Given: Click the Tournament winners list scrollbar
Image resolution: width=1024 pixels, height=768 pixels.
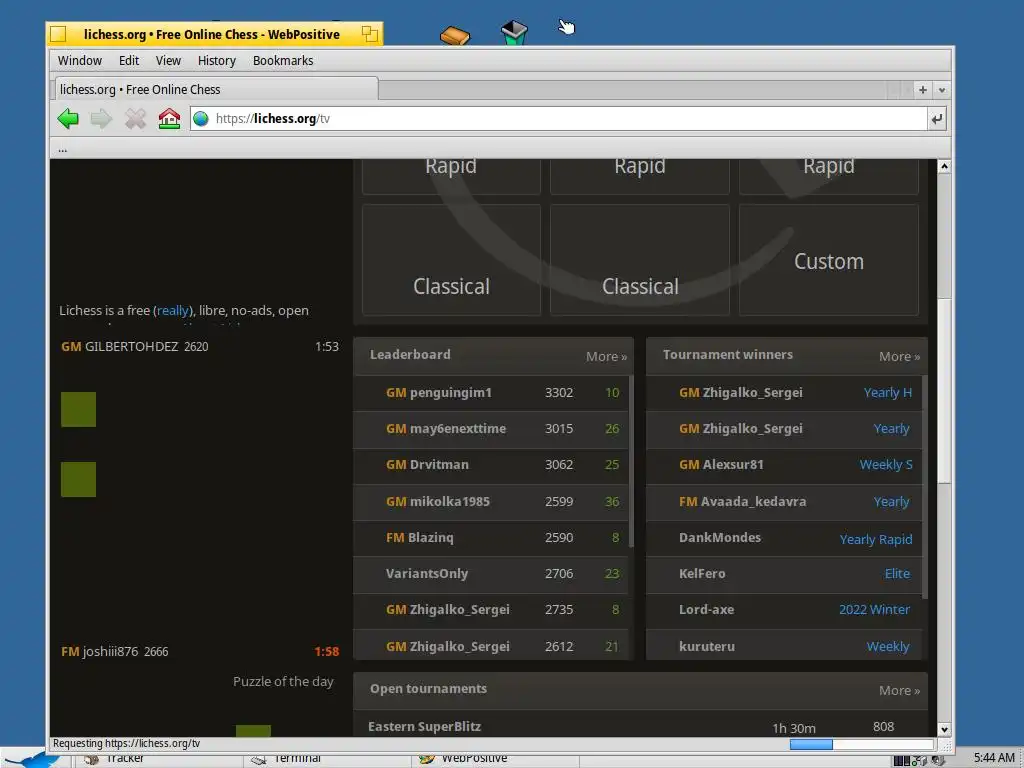Looking at the screenshot, I should [x=925, y=487].
